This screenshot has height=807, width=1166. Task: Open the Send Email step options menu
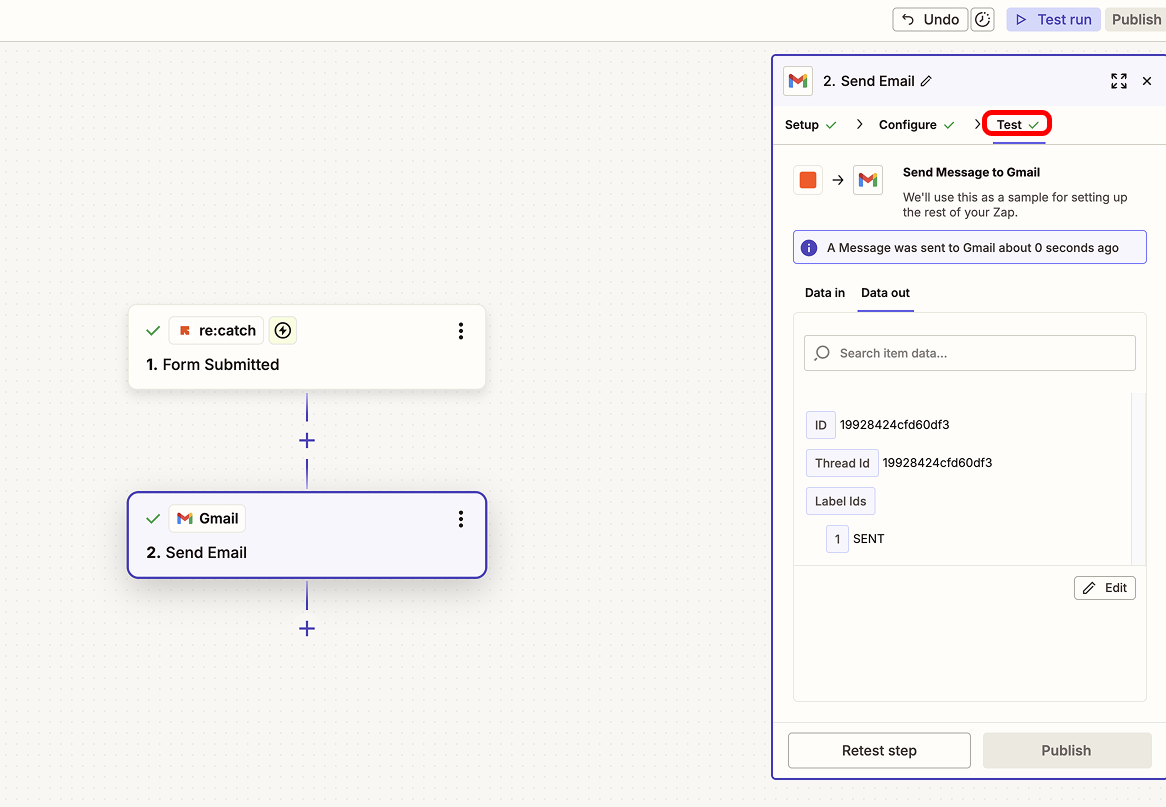coord(461,519)
